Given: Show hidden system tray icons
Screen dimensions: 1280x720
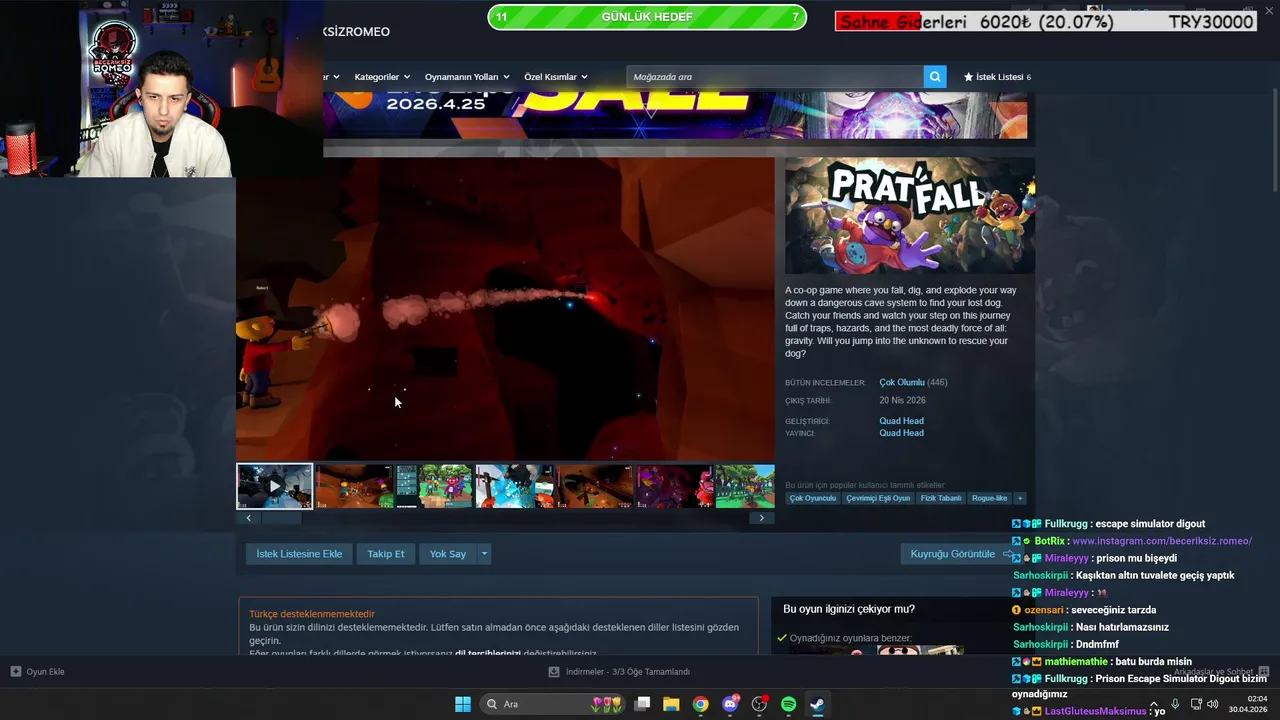Looking at the screenshot, I should tap(1154, 704).
